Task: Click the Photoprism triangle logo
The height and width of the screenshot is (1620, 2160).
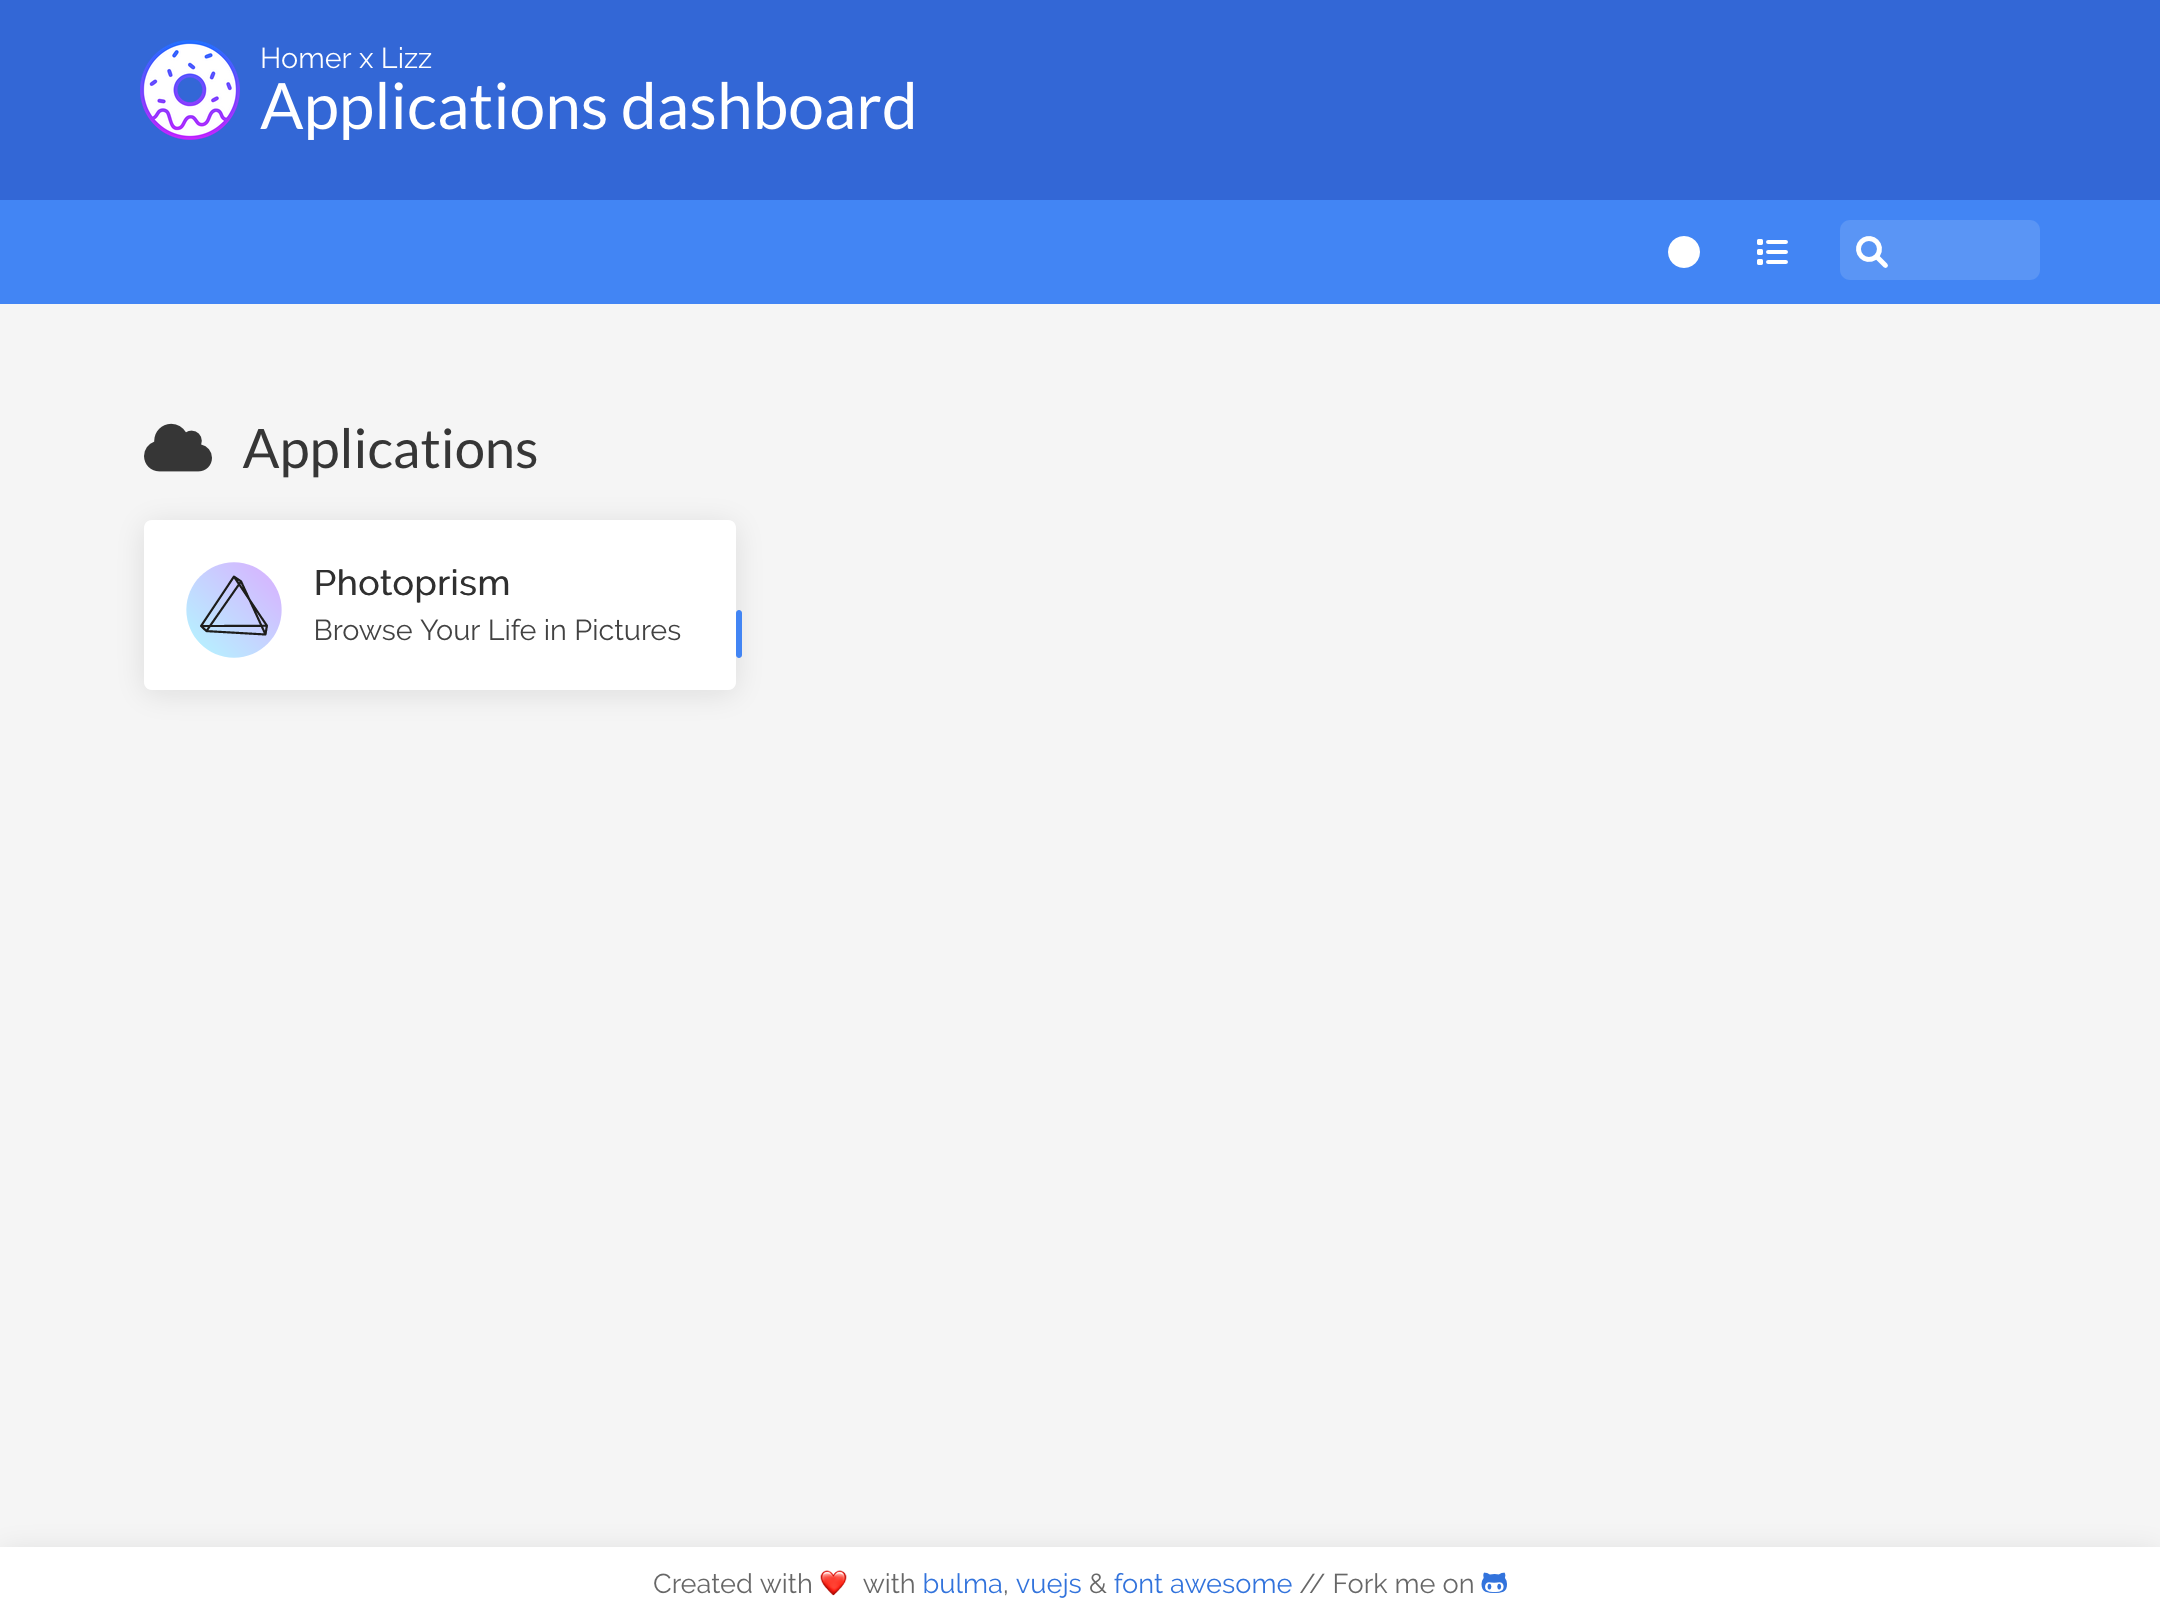Action: coord(234,609)
